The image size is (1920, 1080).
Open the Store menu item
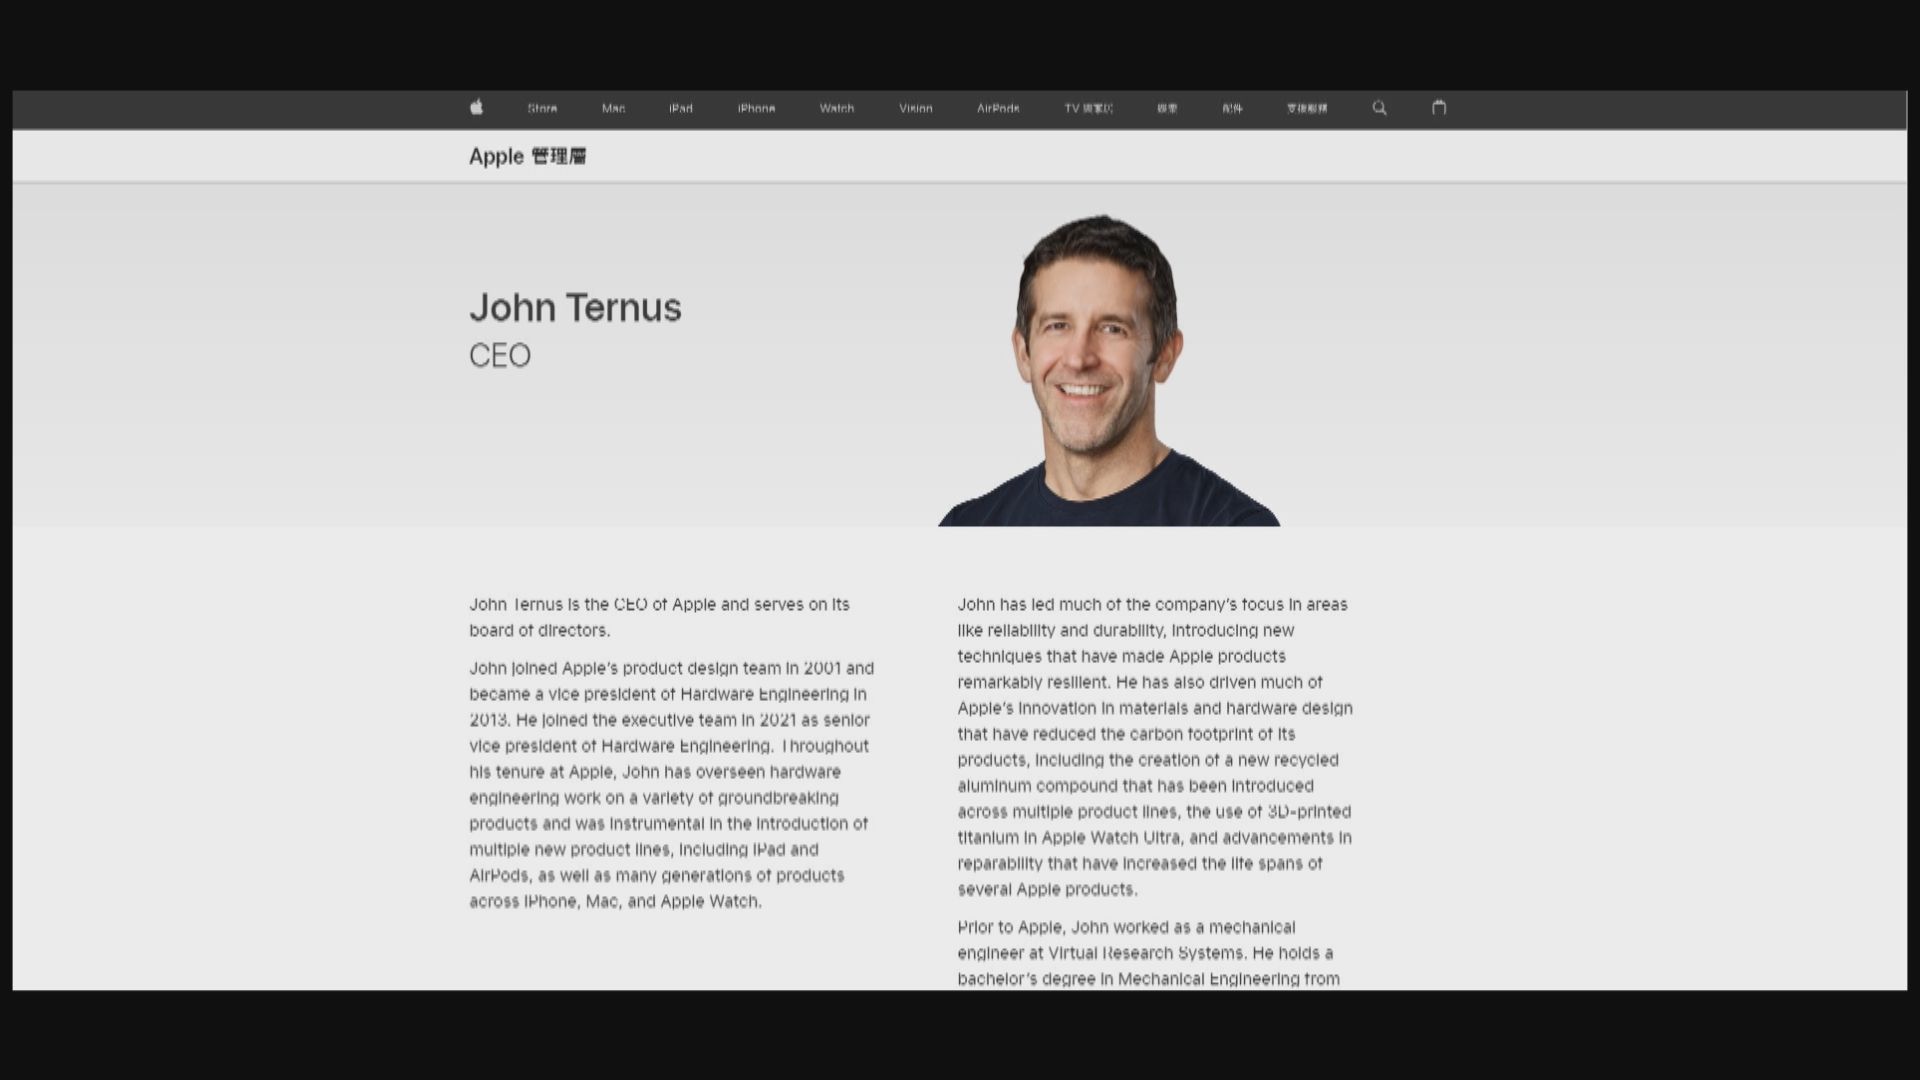click(542, 108)
